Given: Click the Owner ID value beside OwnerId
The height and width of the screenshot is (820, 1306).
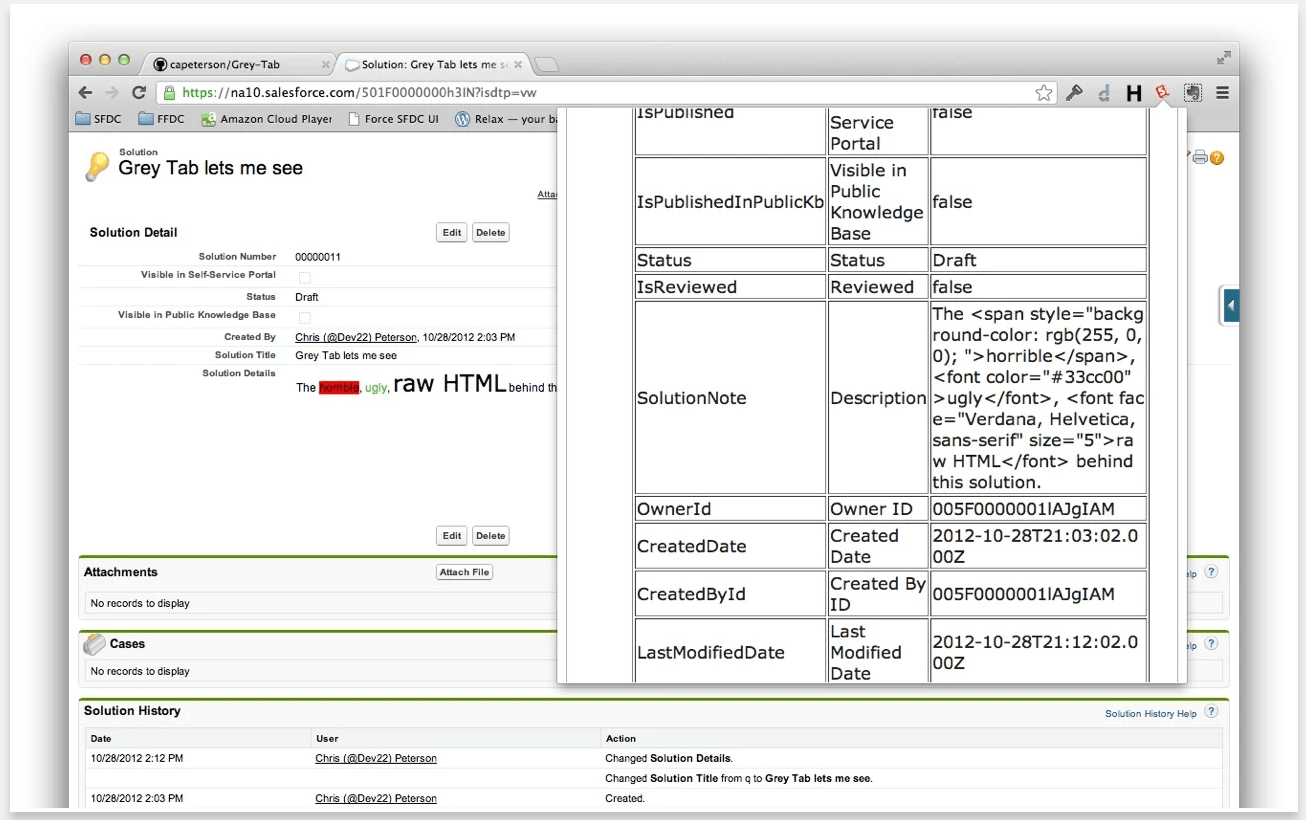Looking at the screenshot, I should click(x=1038, y=509).
